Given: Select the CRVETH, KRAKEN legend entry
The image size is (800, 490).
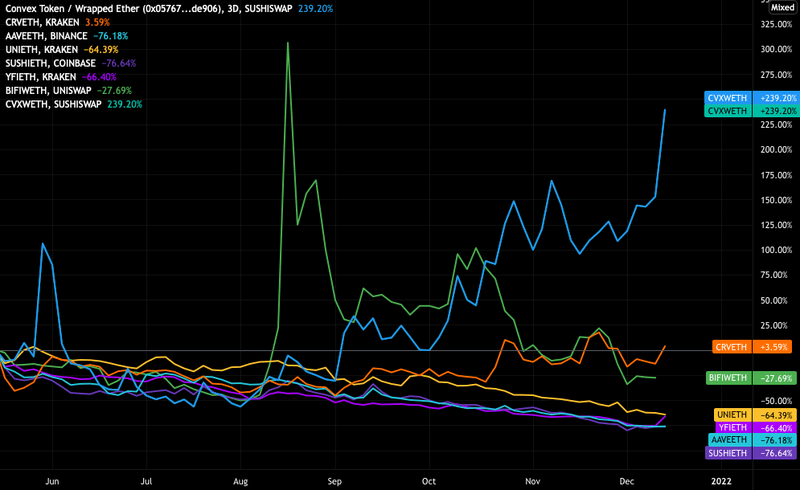Looking at the screenshot, I should click(x=42, y=22).
